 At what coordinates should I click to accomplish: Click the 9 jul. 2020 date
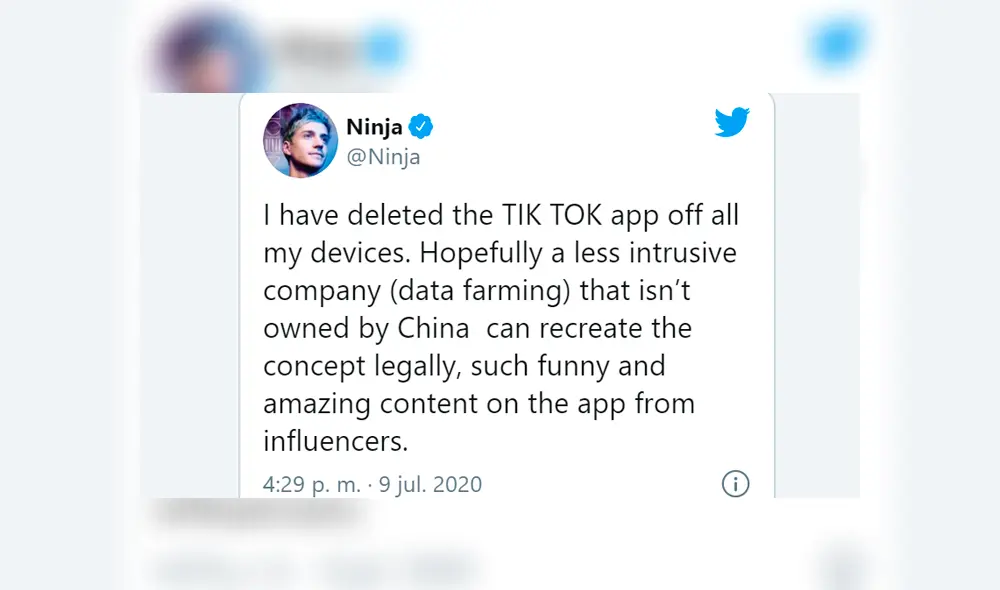430,485
